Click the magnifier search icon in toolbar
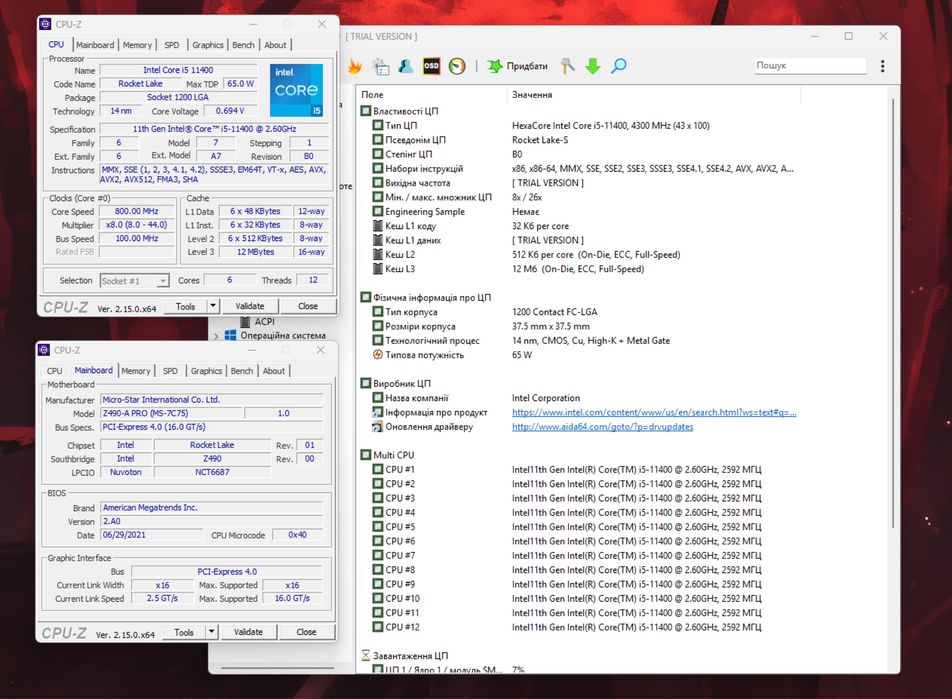Screen dimensions: 952x699 [618, 66]
